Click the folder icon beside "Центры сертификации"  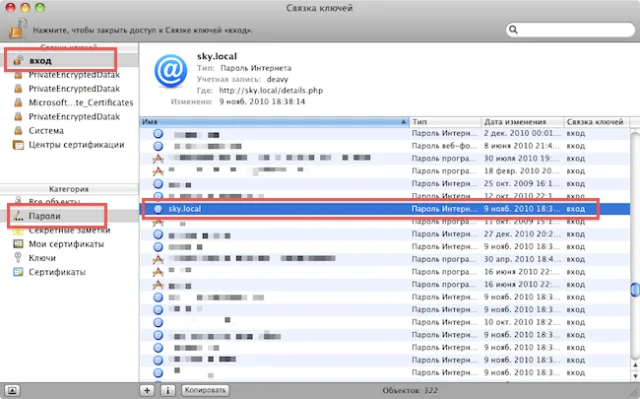point(18,145)
